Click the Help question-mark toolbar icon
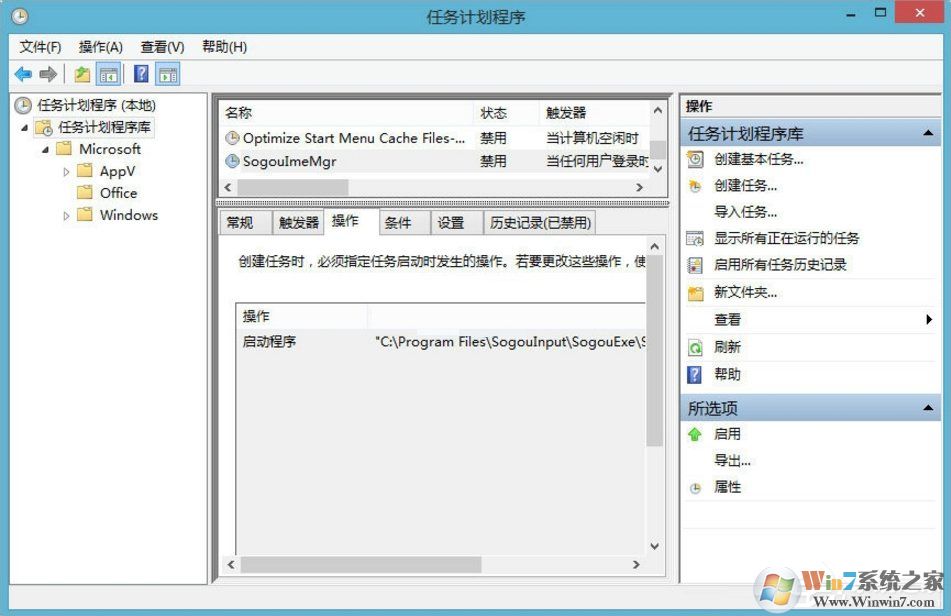The width and height of the screenshot is (951, 616). 139,73
